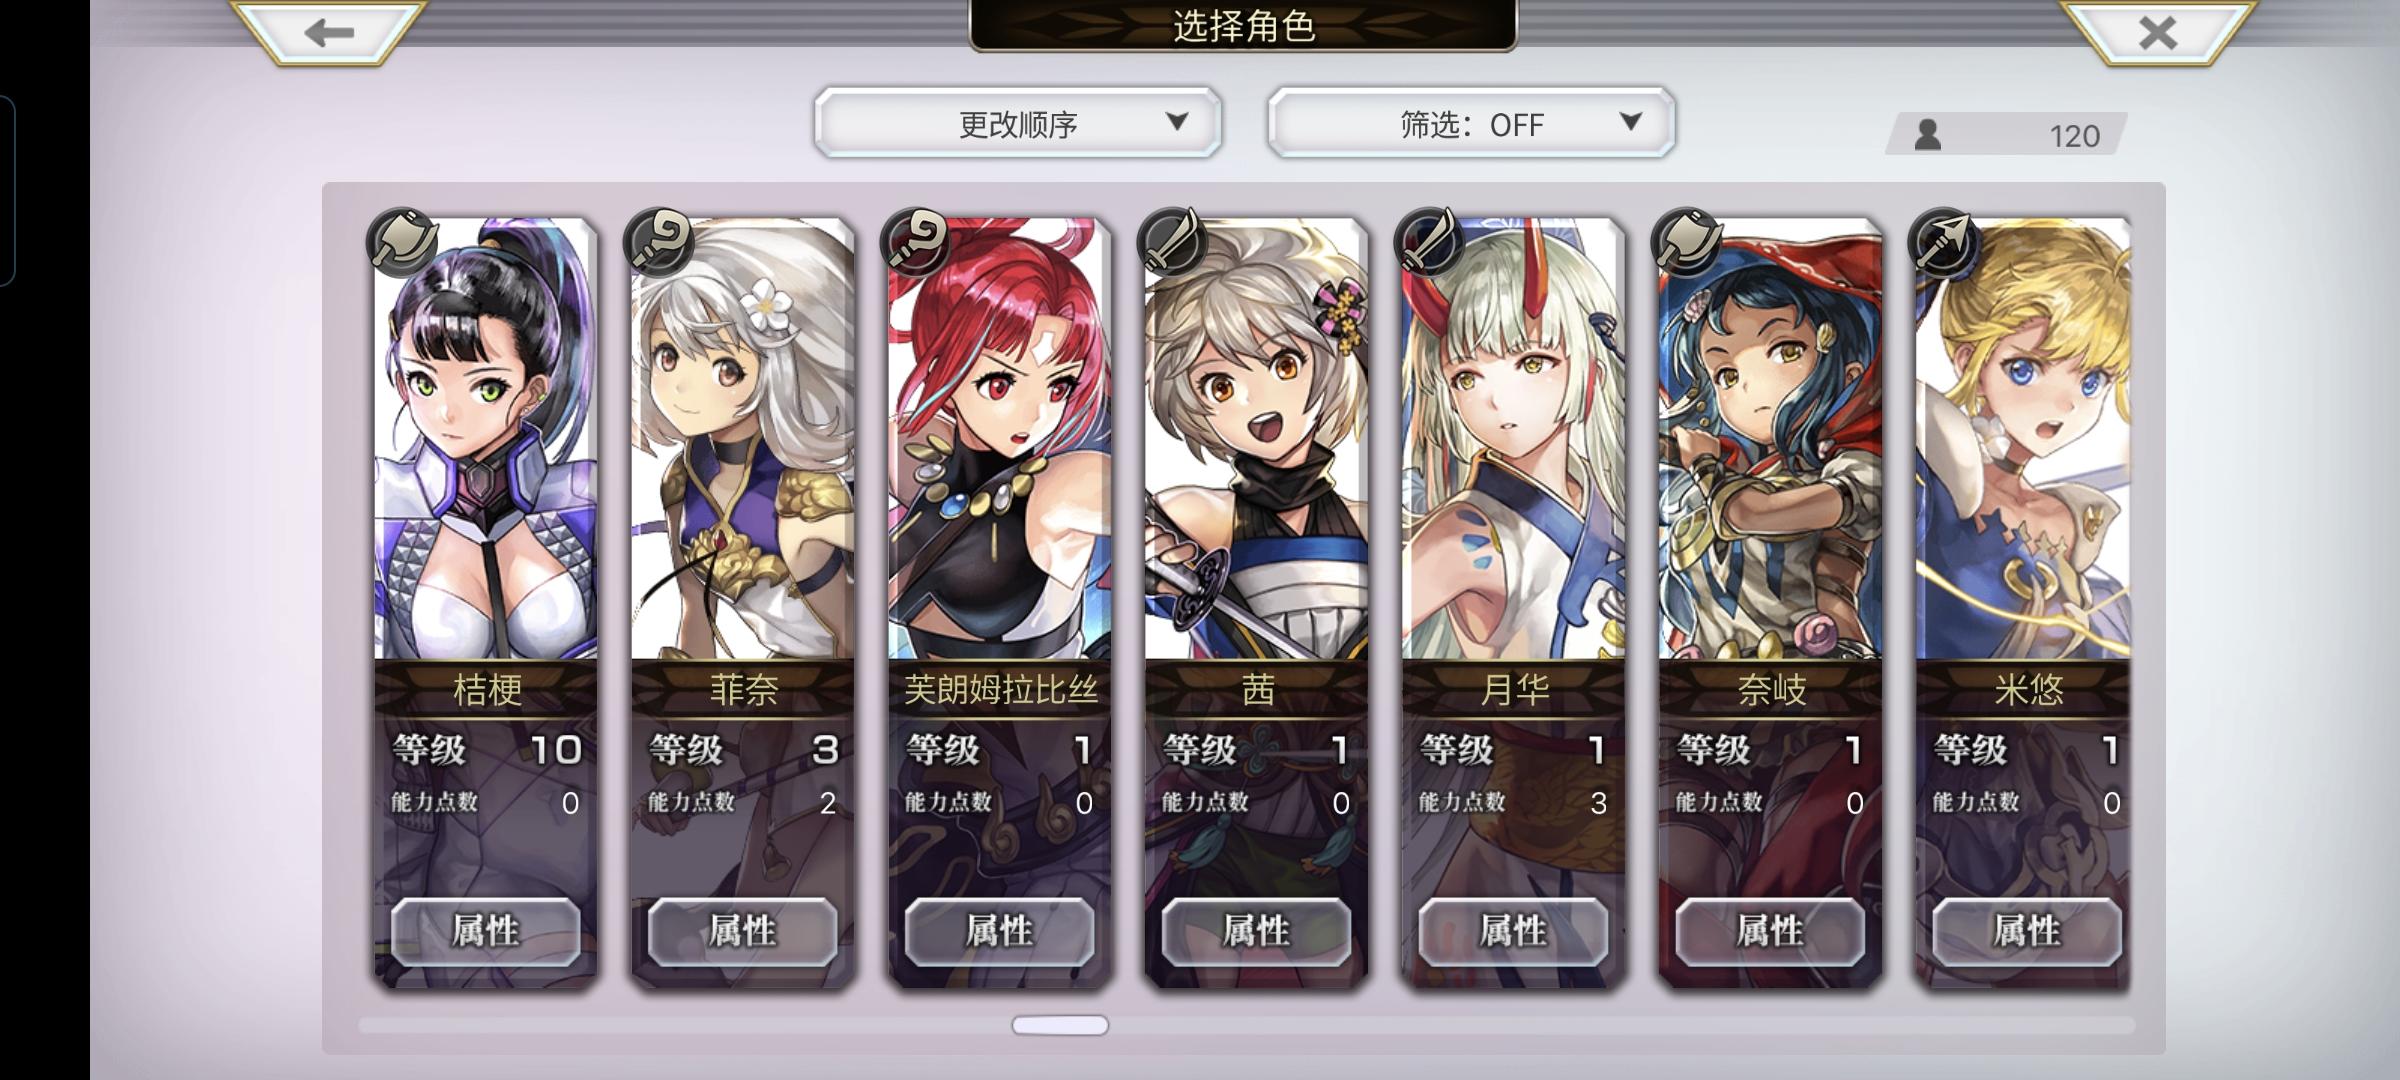Choose the 奈岐 character card portrait
The height and width of the screenshot is (1080, 2400).
click(x=1771, y=439)
